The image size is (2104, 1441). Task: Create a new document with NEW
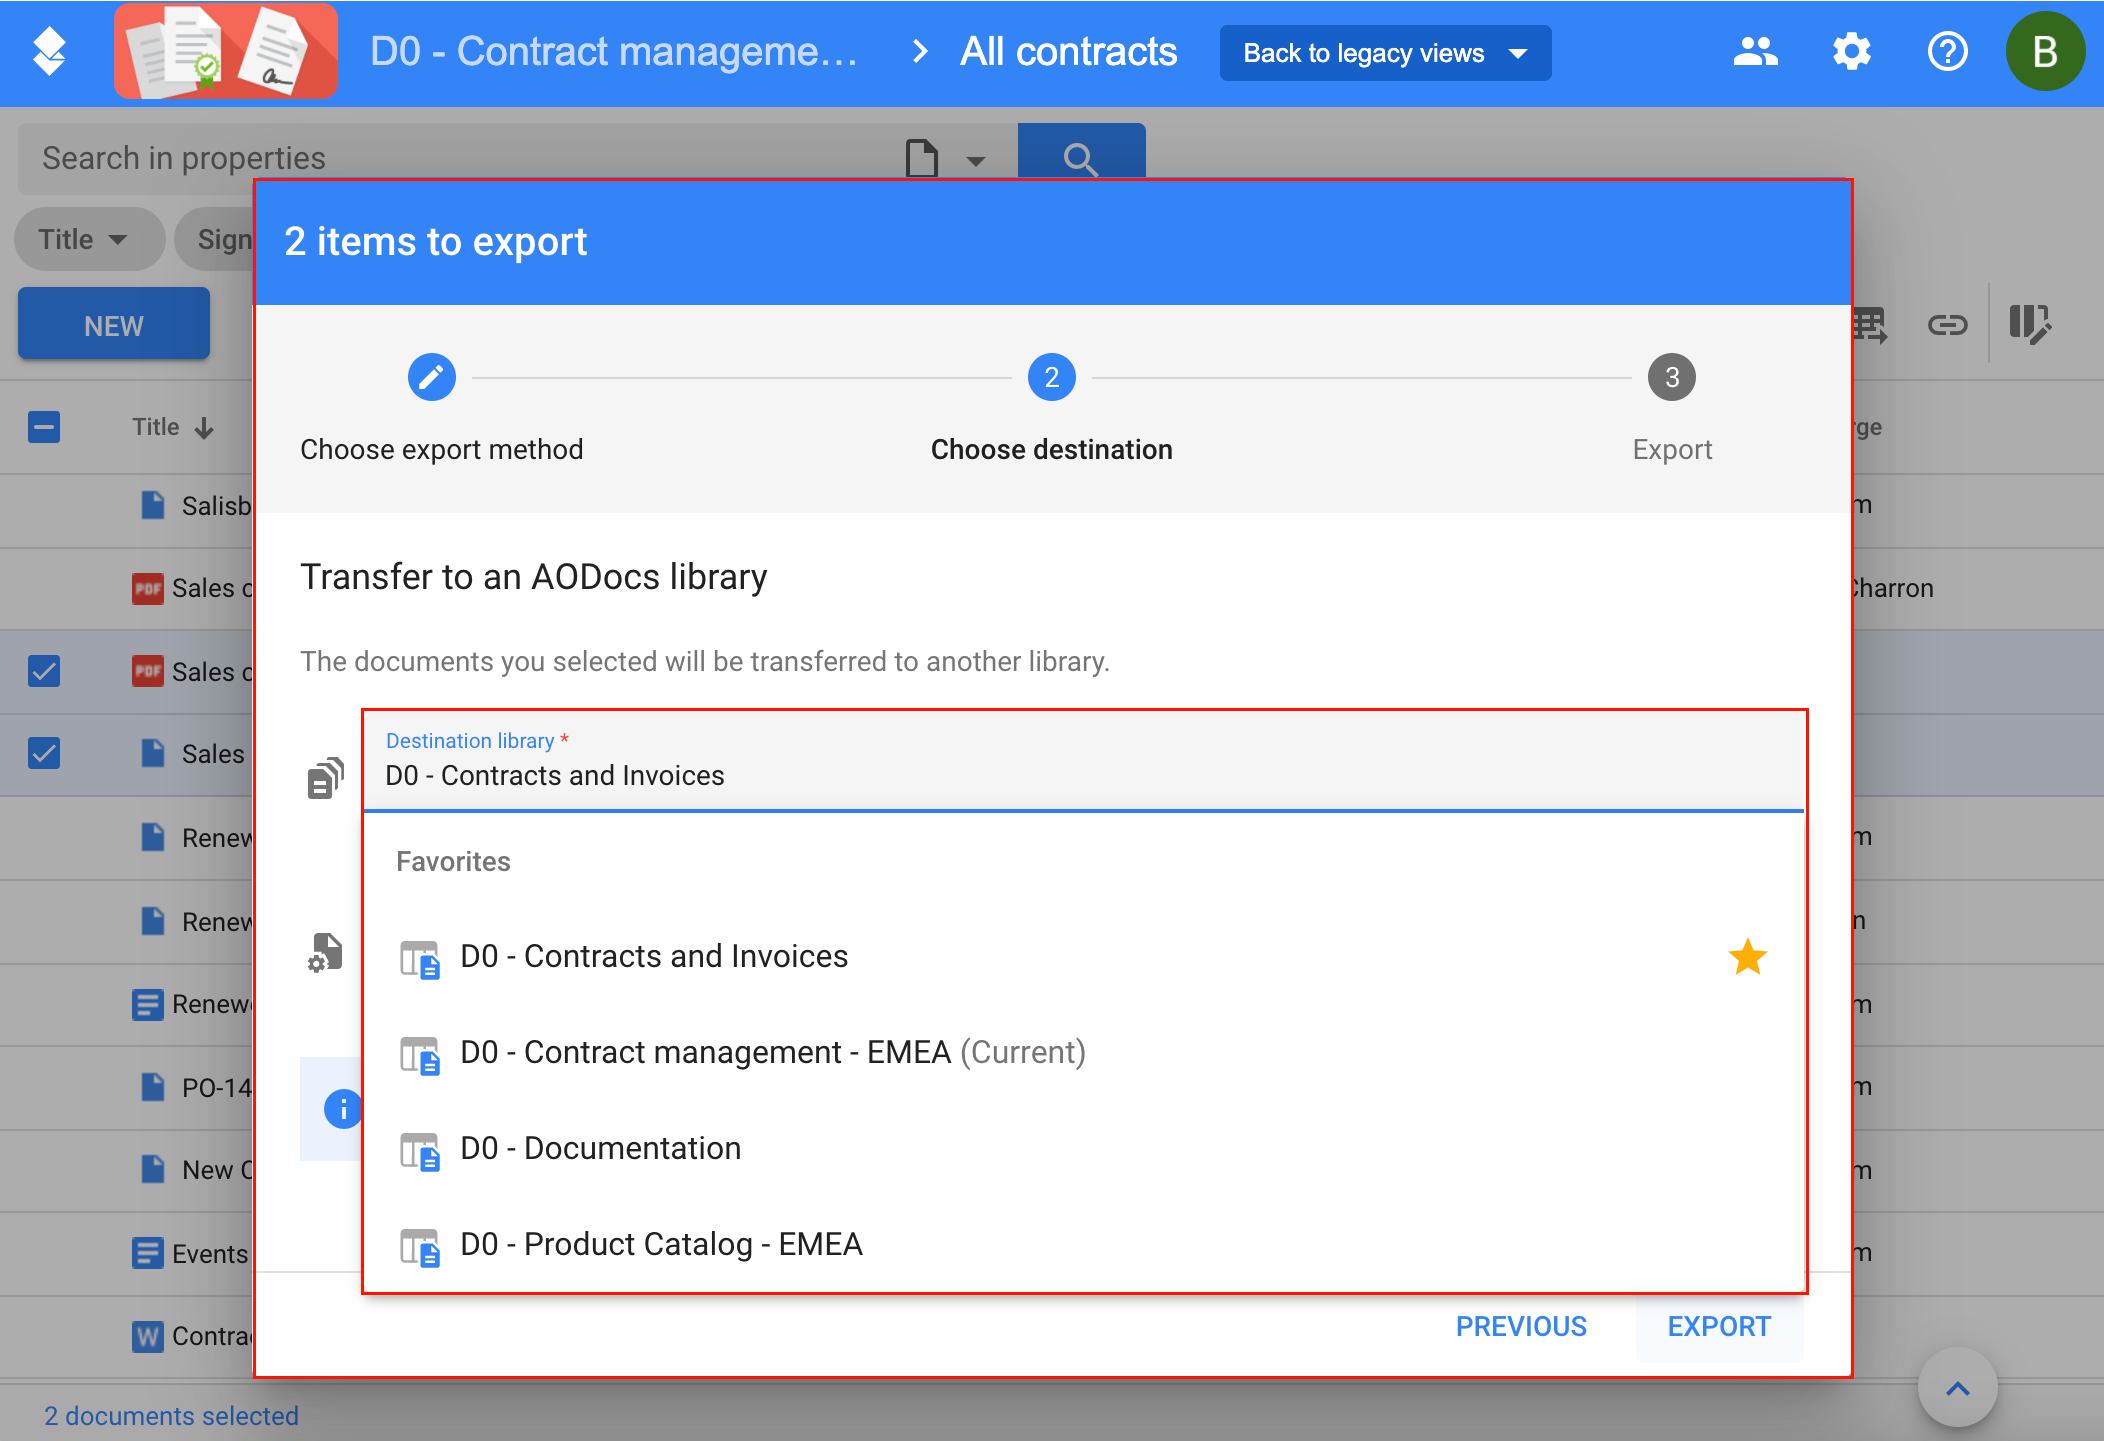coord(114,326)
